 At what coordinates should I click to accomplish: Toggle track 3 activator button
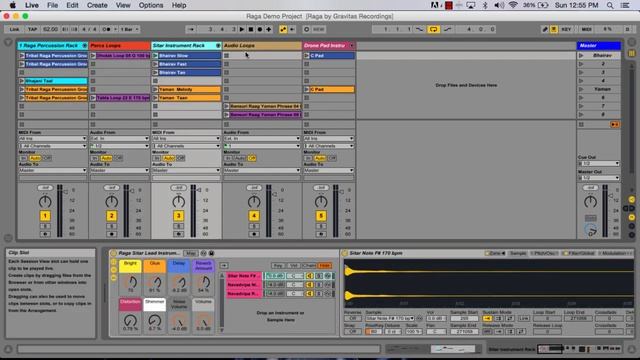tap(178, 216)
